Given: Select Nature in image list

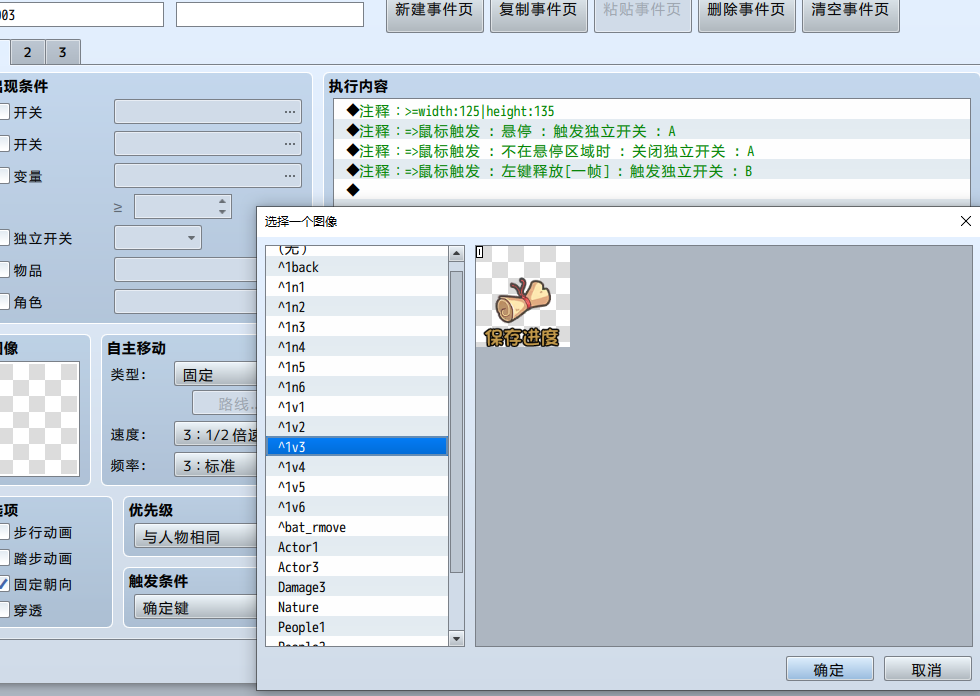Looking at the screenshot, I should [357, 607].
